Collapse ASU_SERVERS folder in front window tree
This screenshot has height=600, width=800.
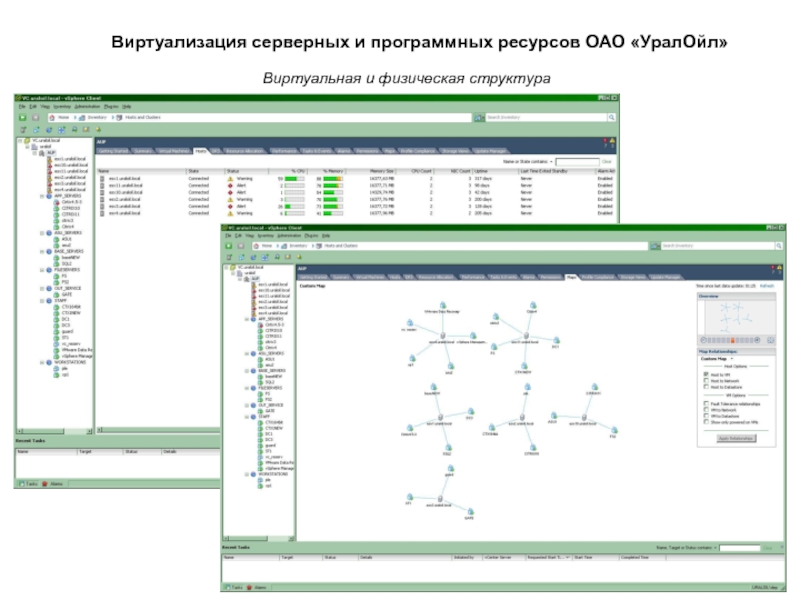(x=247, y=354)
